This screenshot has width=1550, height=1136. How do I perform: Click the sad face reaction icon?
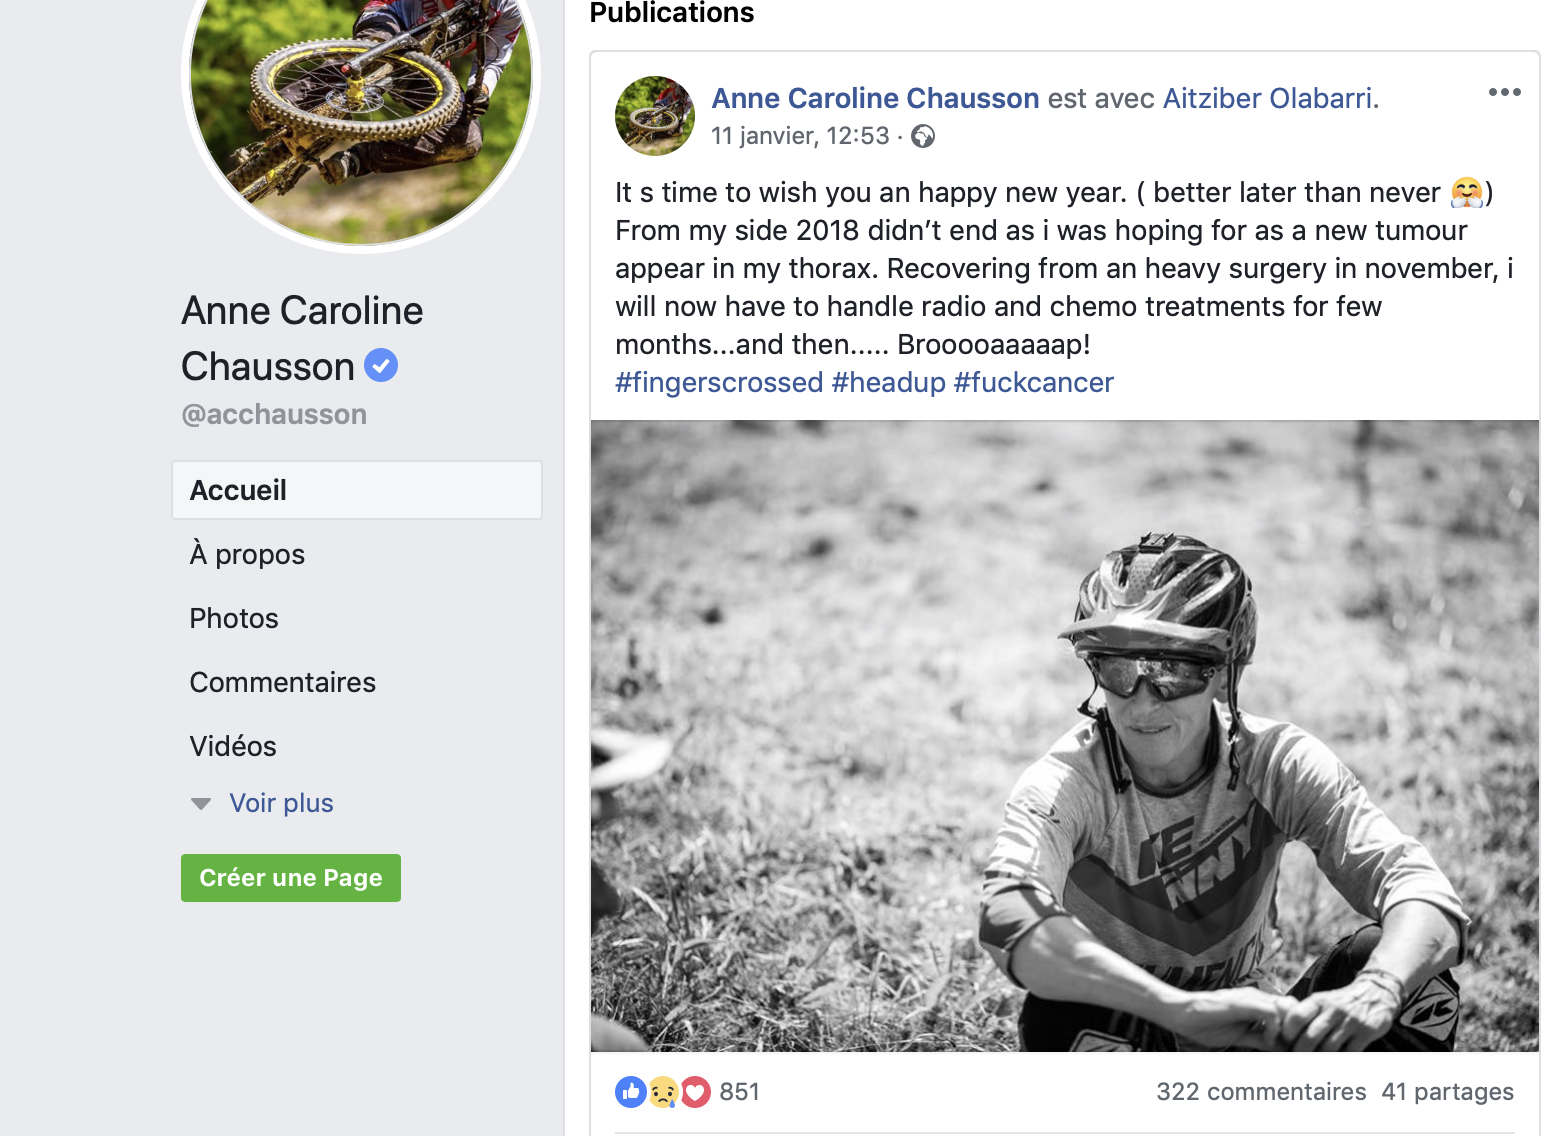pos(663,1092)
